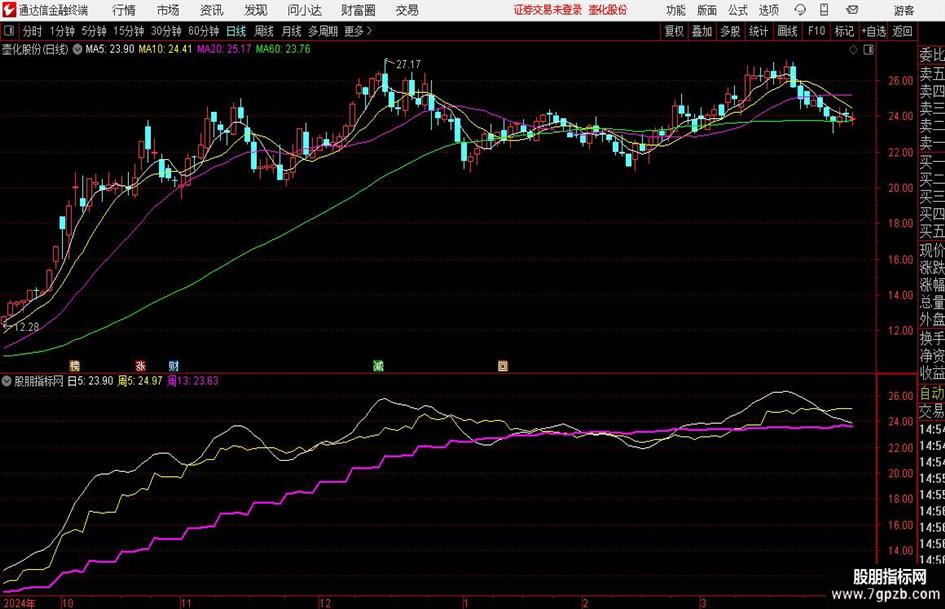Screen dimensions: 945x609
Task: Click the 榜 event marker icon
Action: click(x=75, y=365)
